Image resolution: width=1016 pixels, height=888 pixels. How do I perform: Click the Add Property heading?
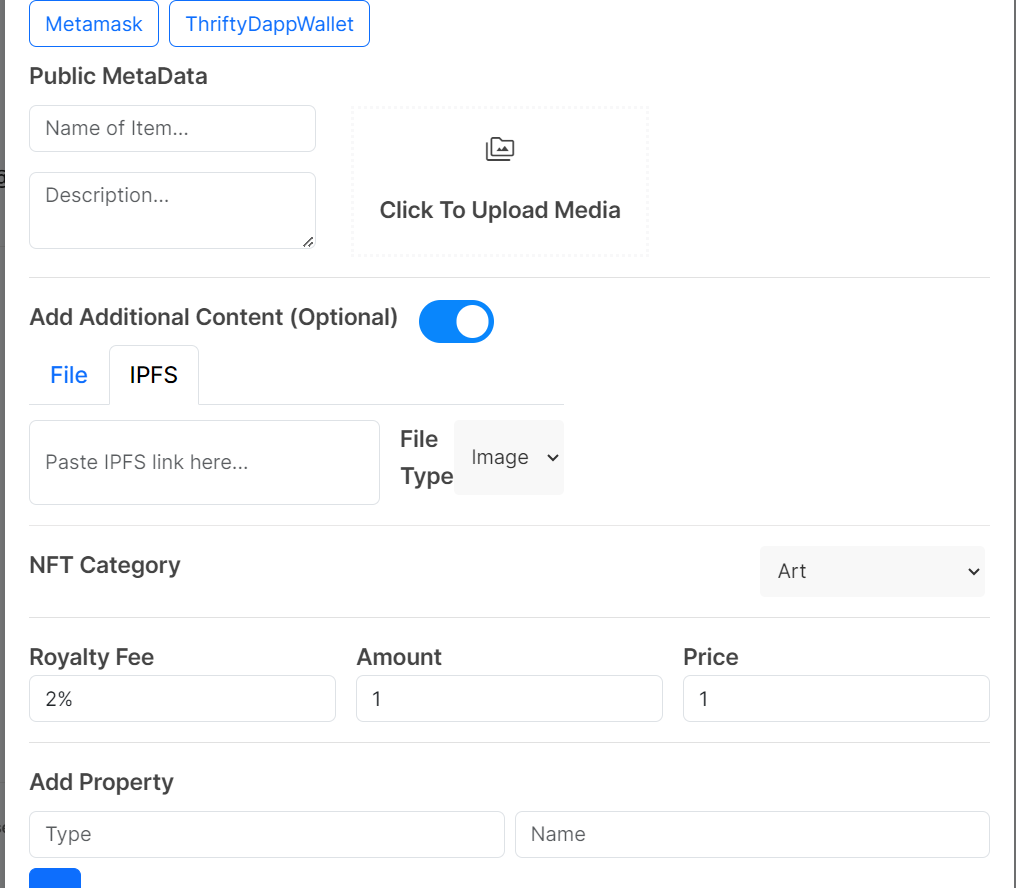click(102, 782)
